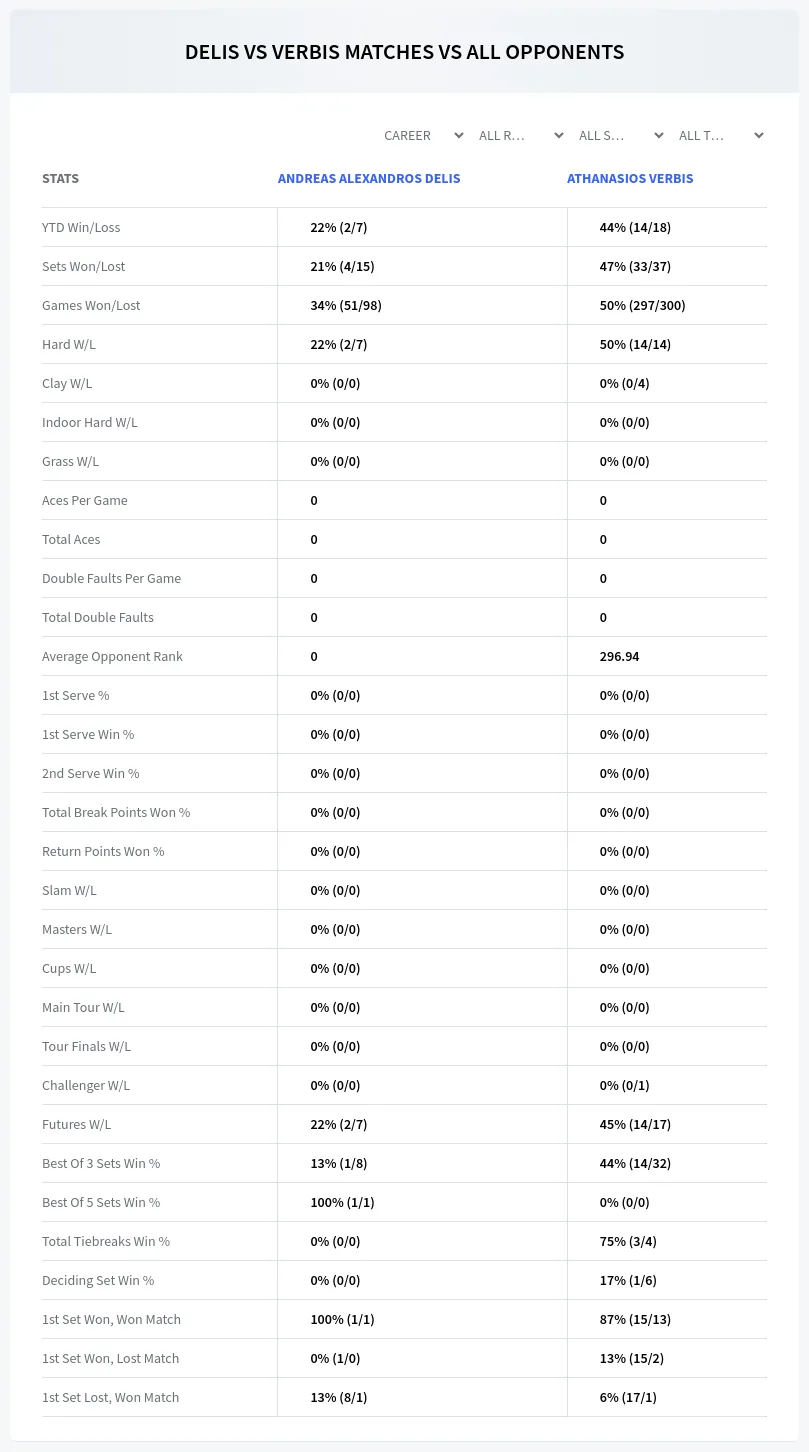Expand the ALL T… tournaments dropdown

click(720, 135)
